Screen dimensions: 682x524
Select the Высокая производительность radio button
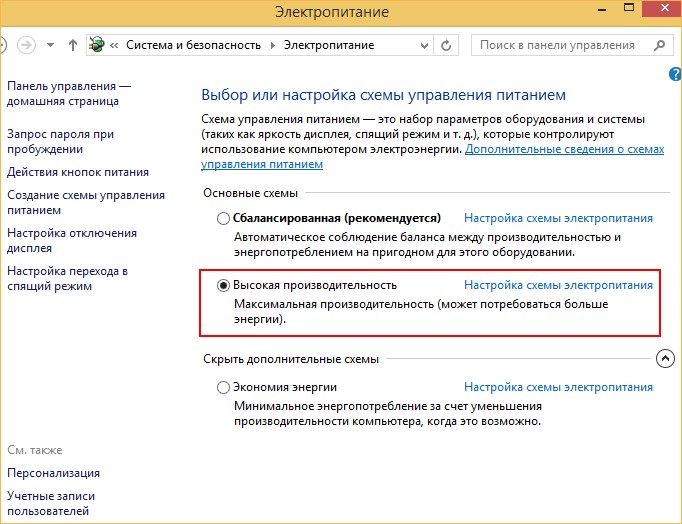tap(223, 285)
